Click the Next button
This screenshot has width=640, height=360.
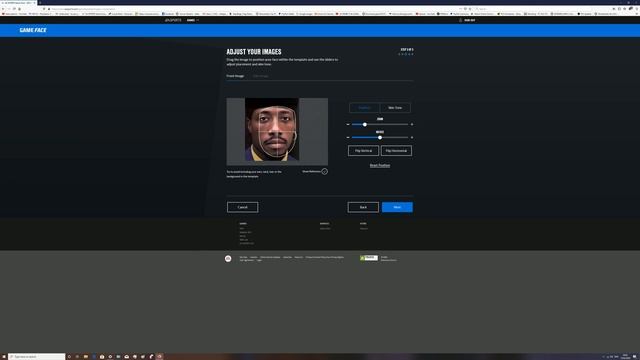click(x=397, y=207)
